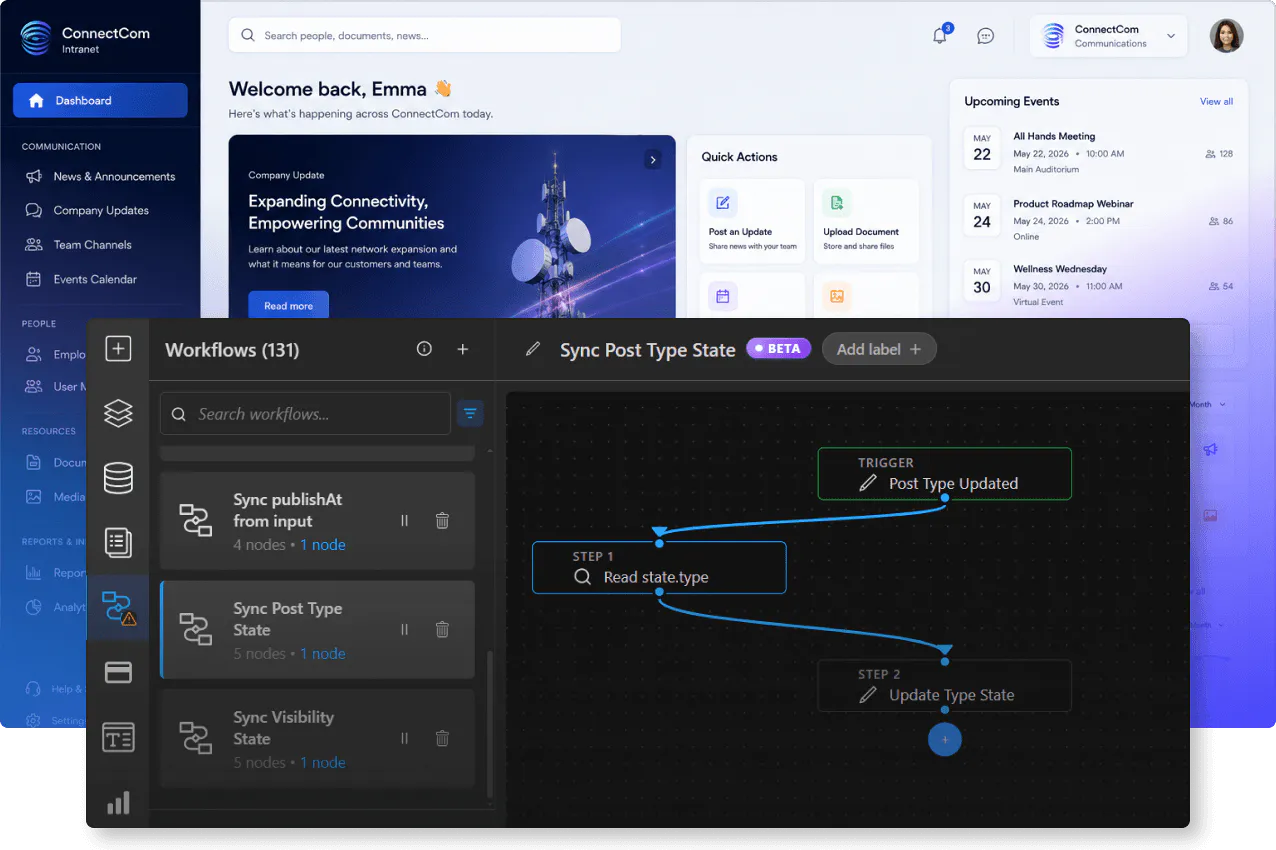This screenshot has height=850, width=1276.
Task: Click next arrow on Company Update banner
Action: click(x=653, y=159)
